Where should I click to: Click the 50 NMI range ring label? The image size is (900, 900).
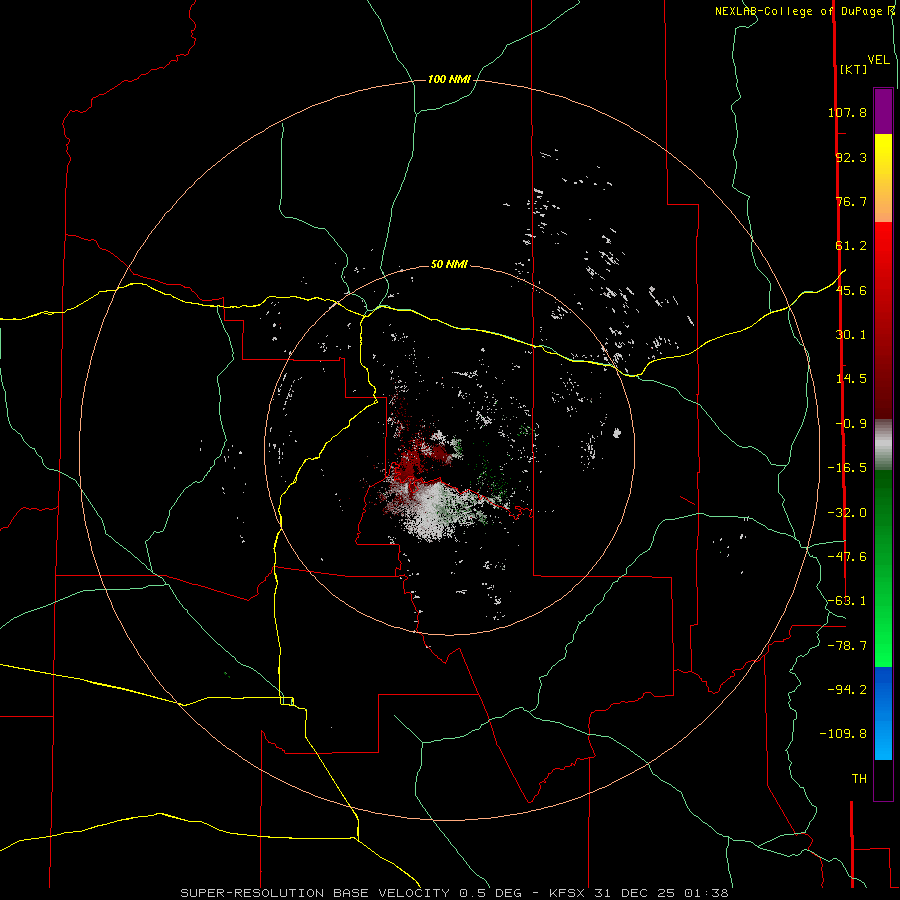449,264
